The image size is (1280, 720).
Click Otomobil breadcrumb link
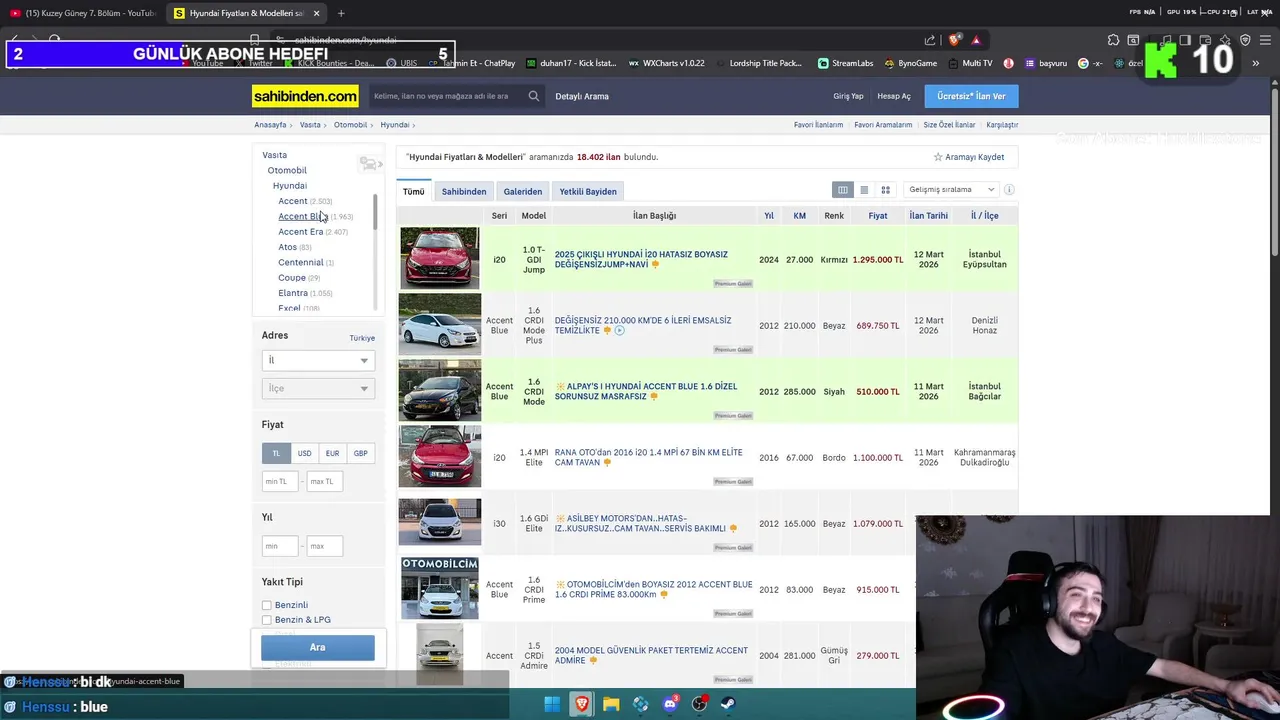tap(350, 125)
